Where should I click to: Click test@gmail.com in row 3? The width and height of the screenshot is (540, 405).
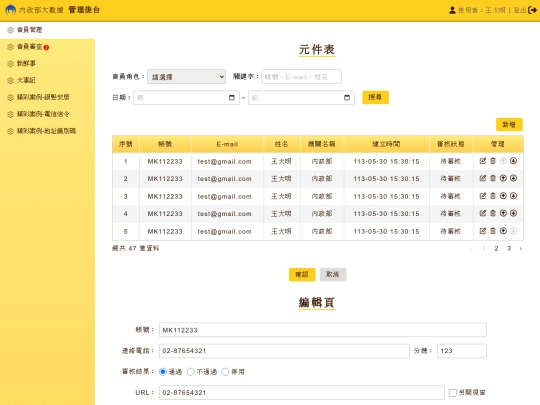point(225,196)
